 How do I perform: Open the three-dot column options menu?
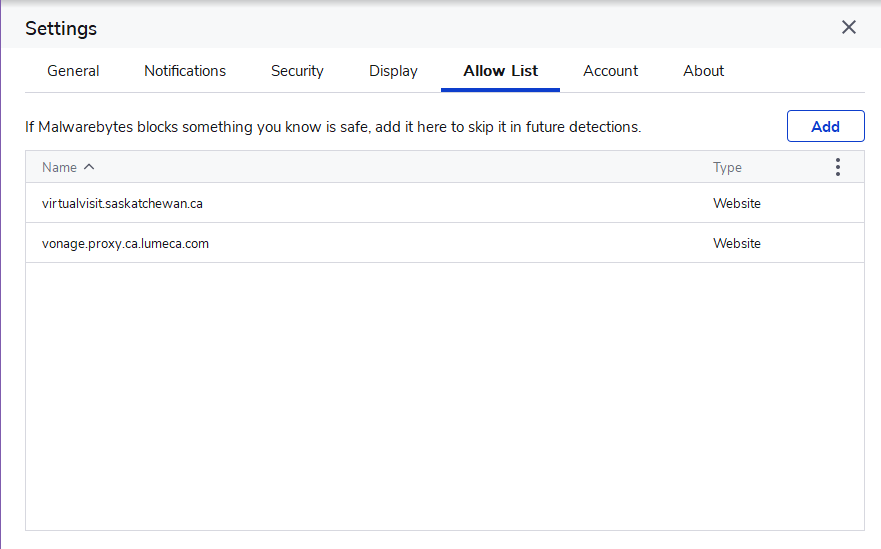838,168
